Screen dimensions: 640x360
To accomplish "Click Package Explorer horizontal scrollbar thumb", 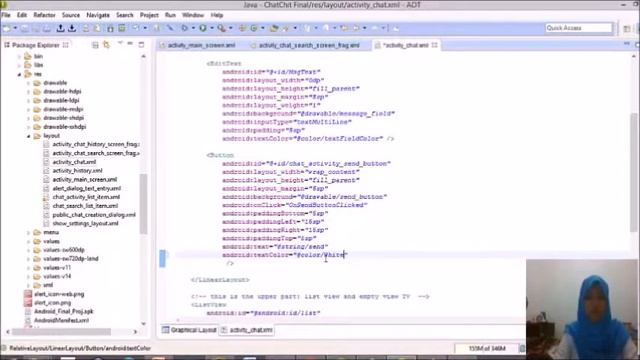I will 61,332.
